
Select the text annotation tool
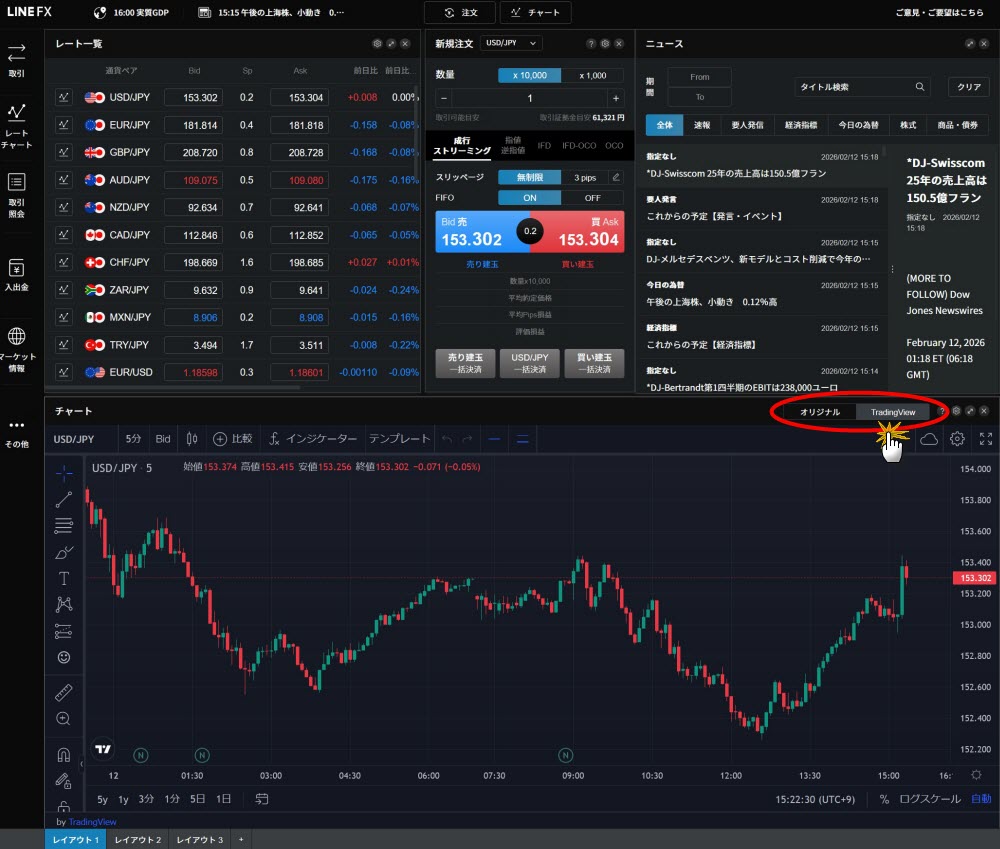pyautogui.click(x=64, y=578)
